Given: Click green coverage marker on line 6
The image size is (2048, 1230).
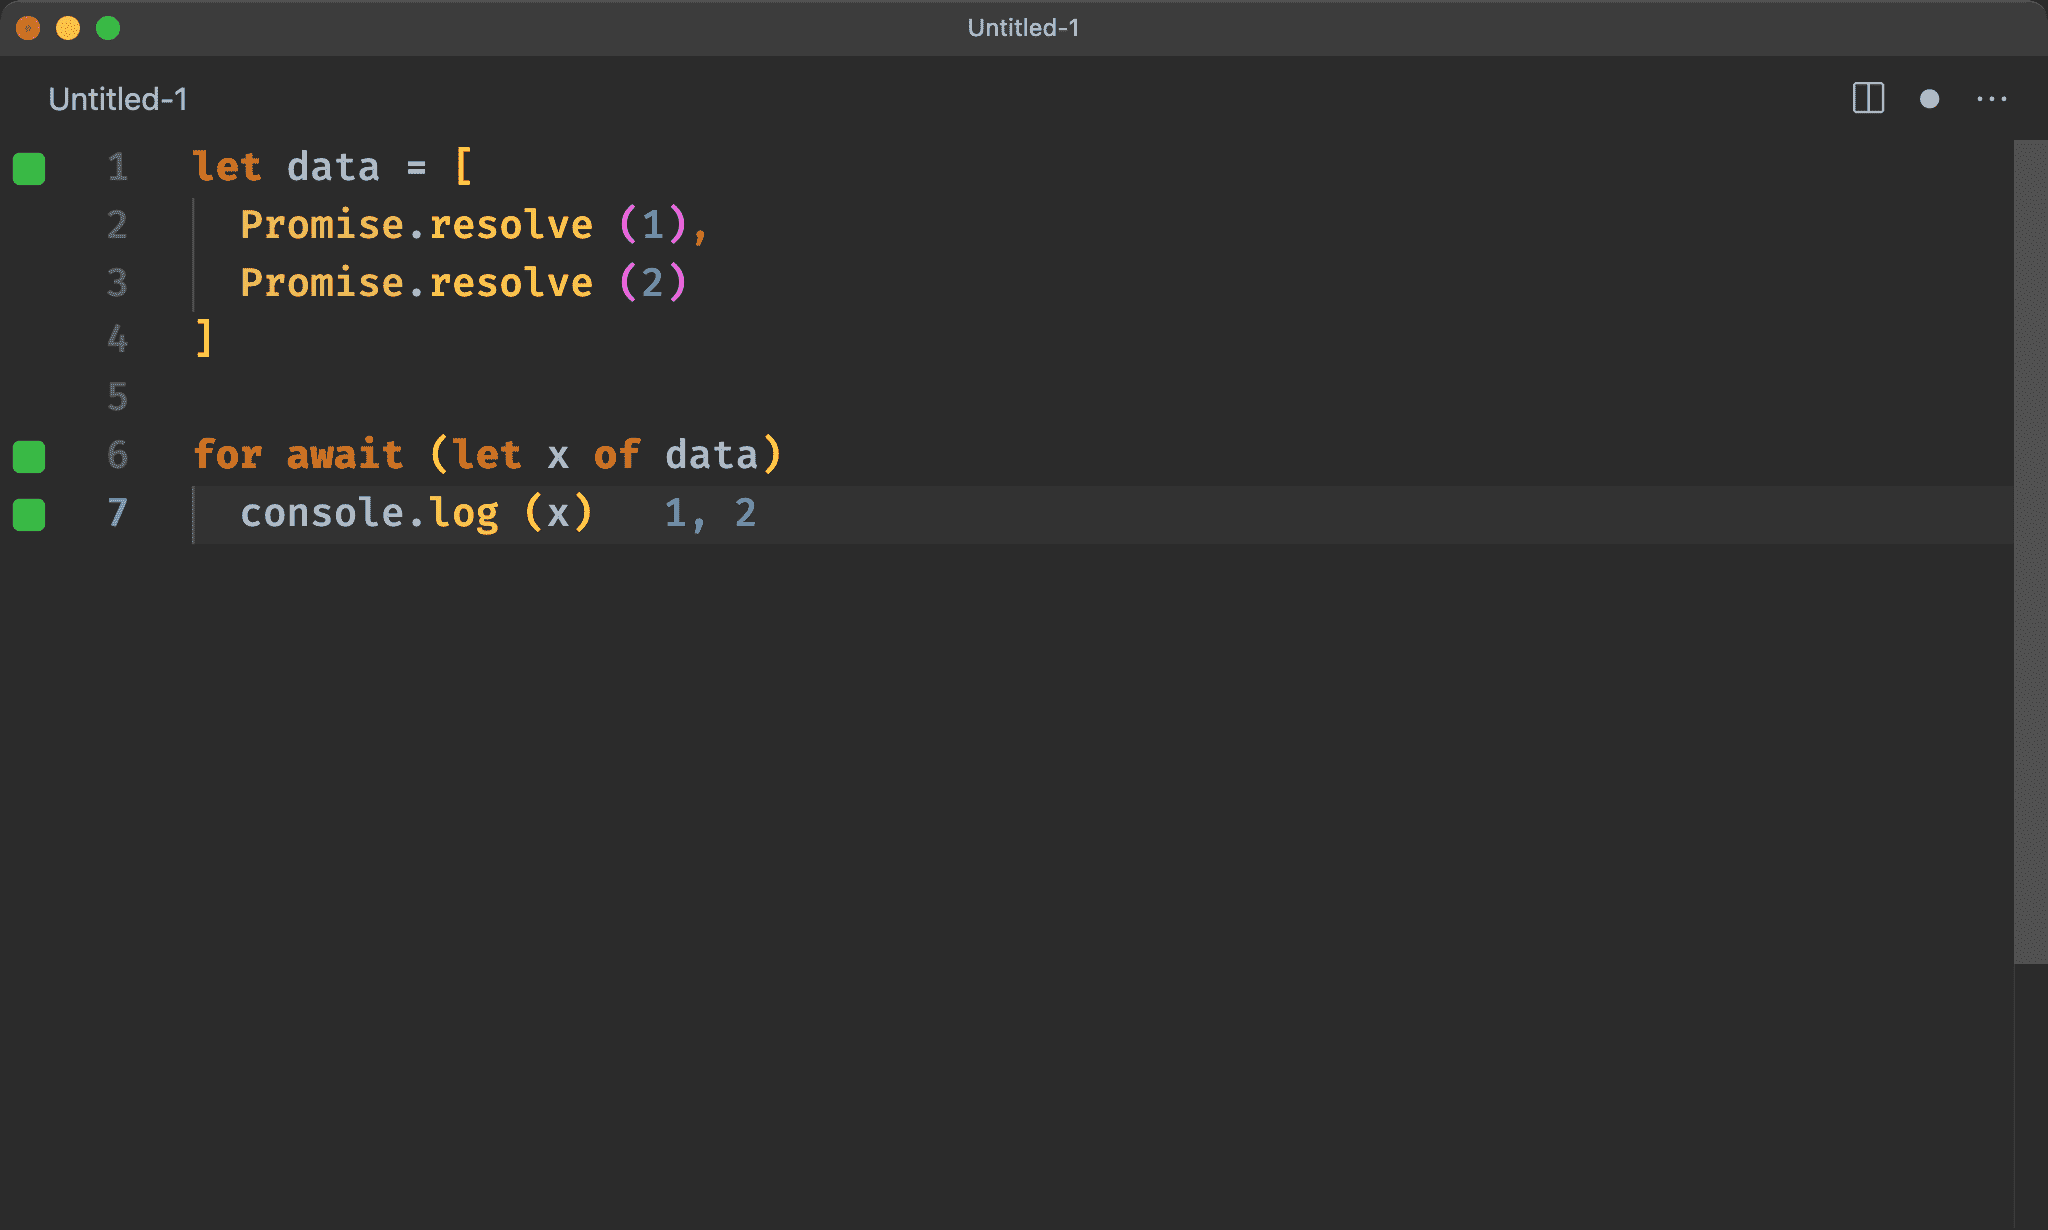Looking at the screenshot, I should (29, 456).
